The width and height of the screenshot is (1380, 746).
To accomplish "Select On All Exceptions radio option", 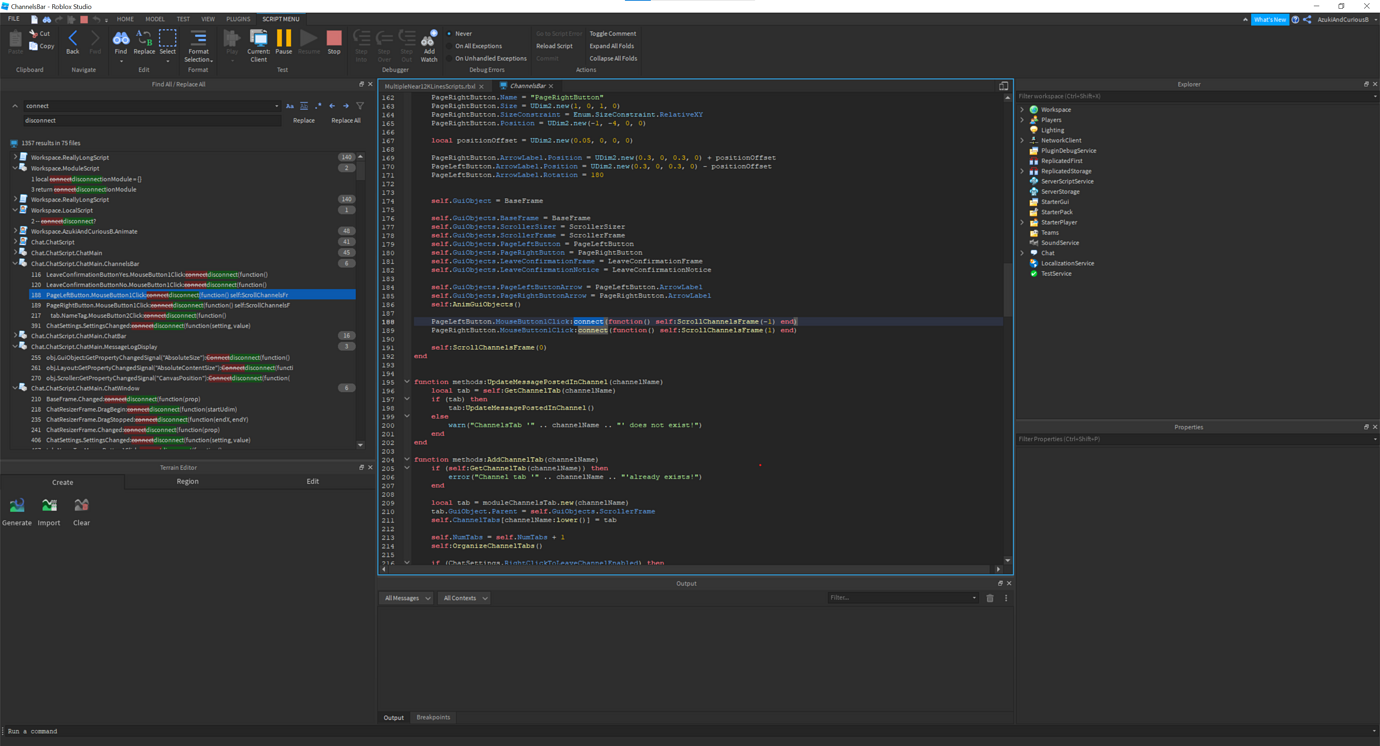I will (476, 46).
